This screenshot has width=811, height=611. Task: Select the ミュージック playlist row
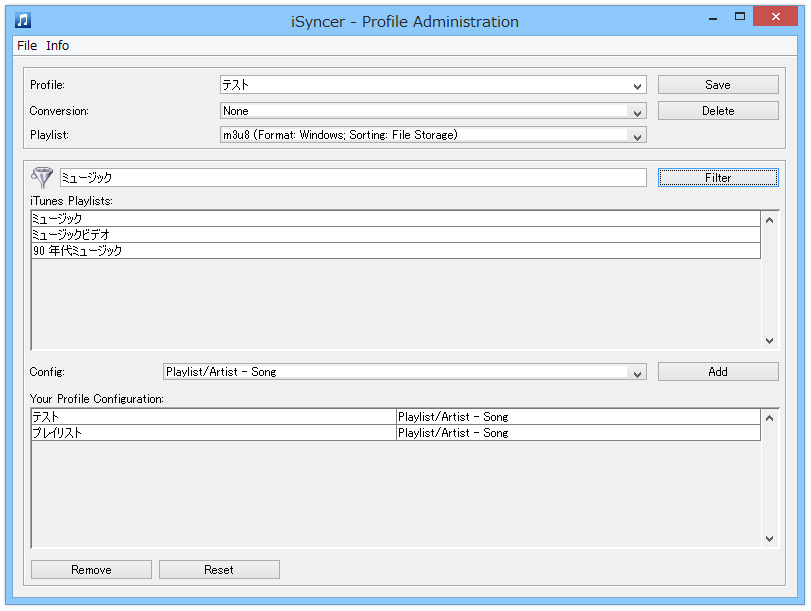click(x=396, y=218)
